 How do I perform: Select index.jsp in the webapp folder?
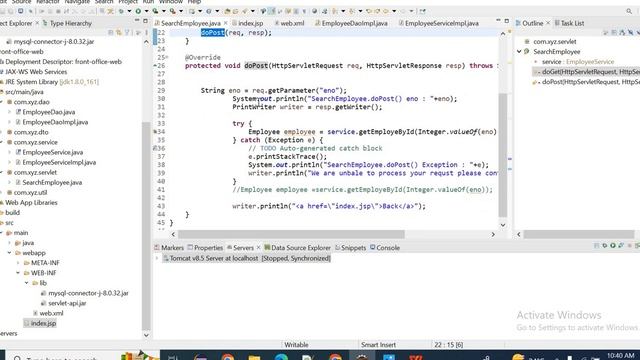(43, 323)
